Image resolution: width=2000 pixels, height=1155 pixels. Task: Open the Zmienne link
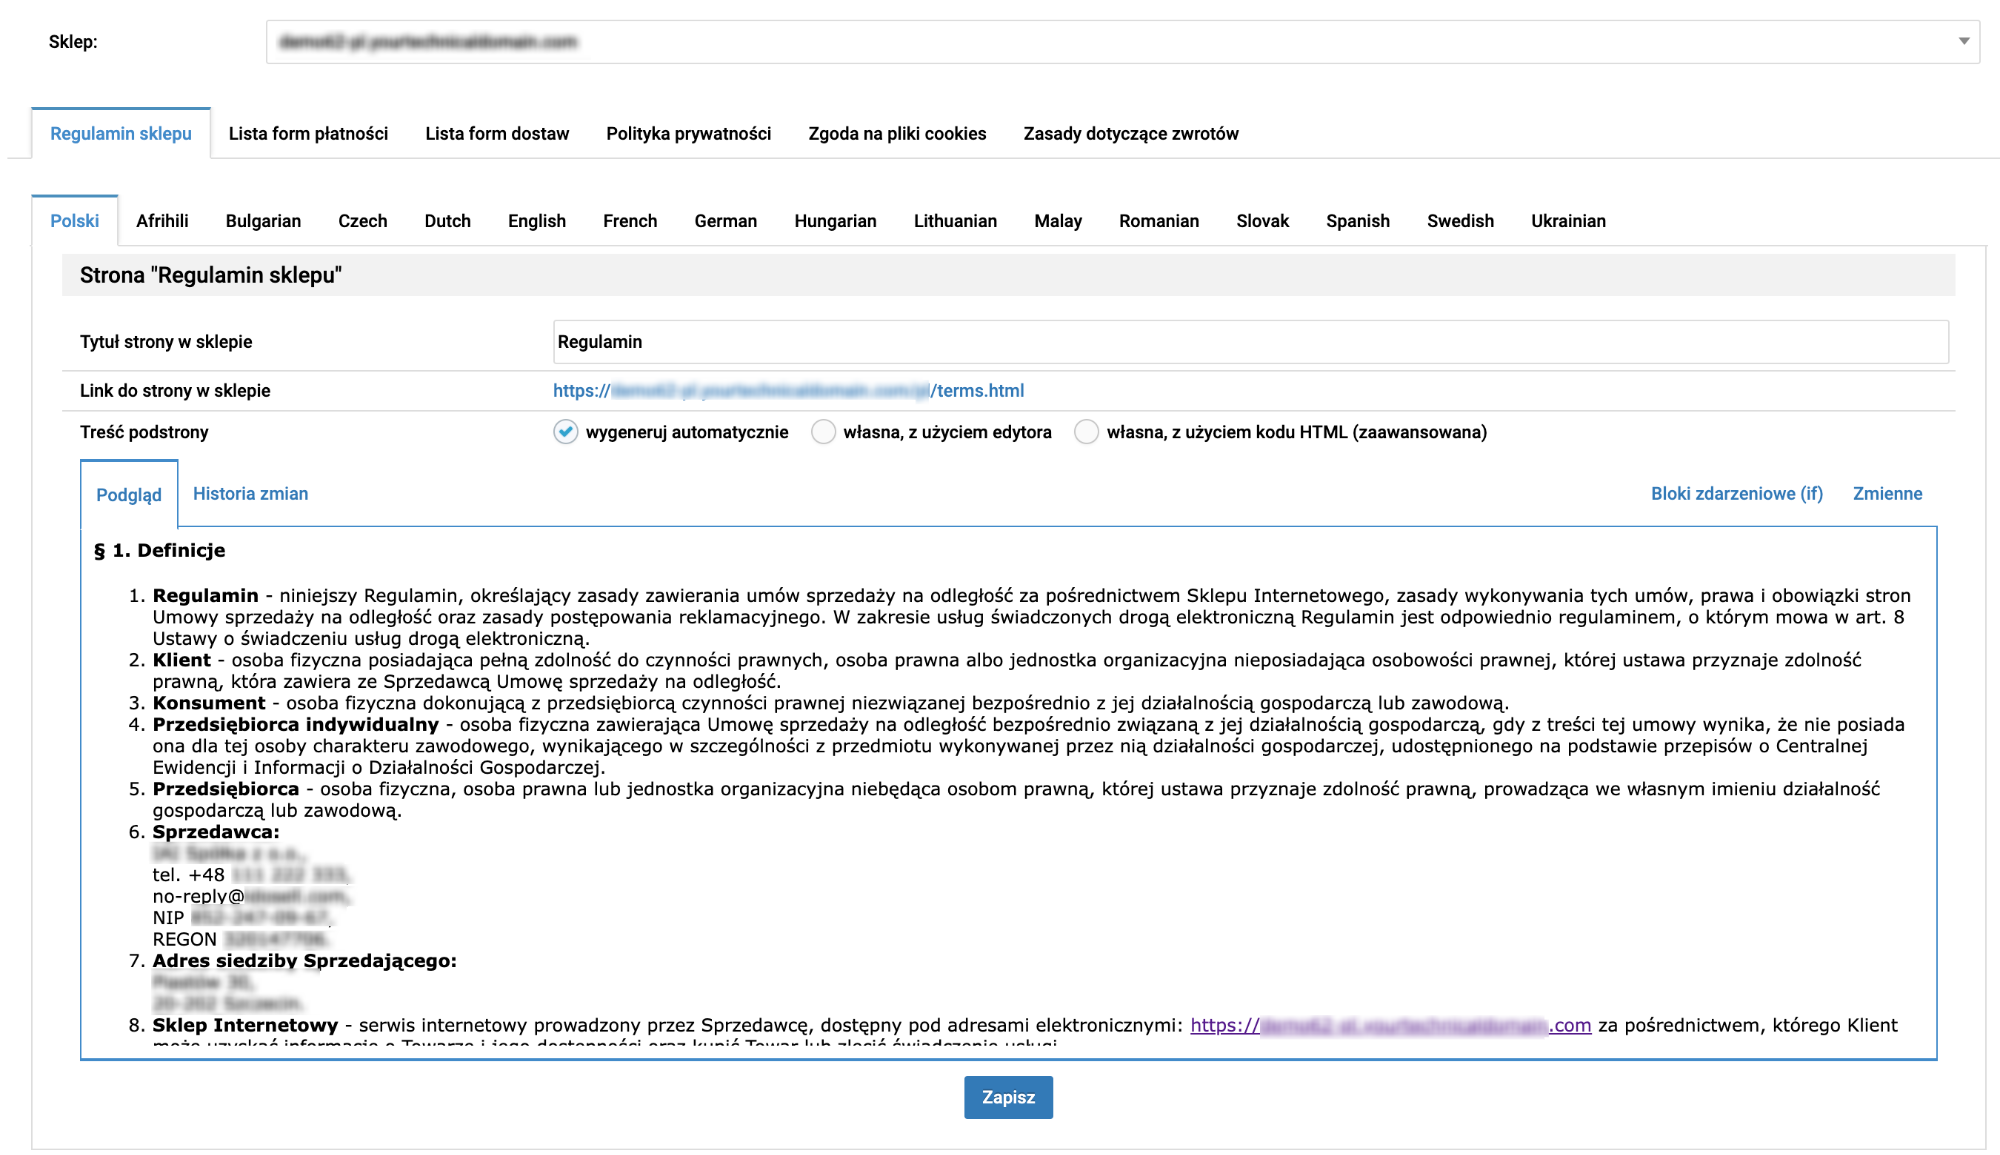point(1887,494)
